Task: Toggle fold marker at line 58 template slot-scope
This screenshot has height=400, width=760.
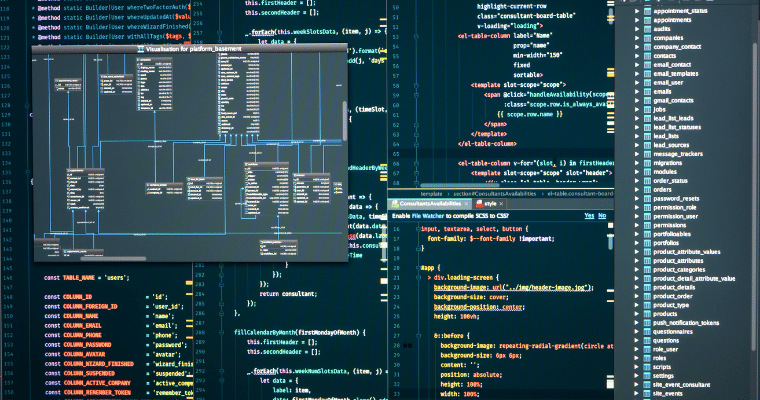Action: pos(416,85)
